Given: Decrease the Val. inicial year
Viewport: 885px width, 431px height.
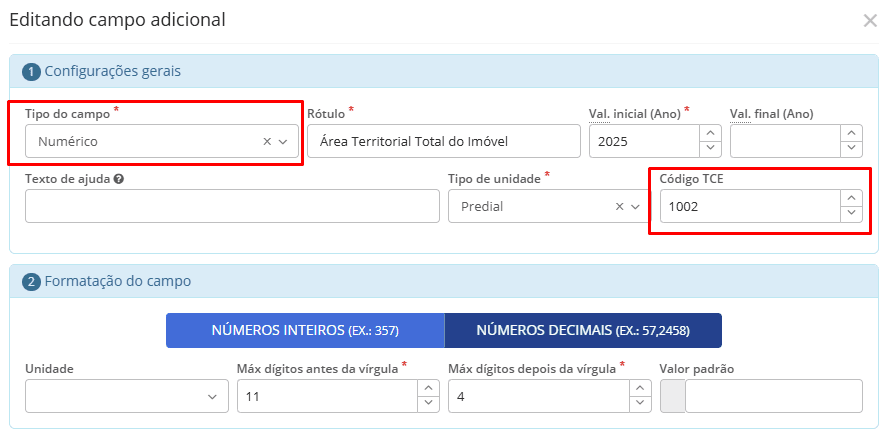Looking at the screenshot, I should (709, 149).
